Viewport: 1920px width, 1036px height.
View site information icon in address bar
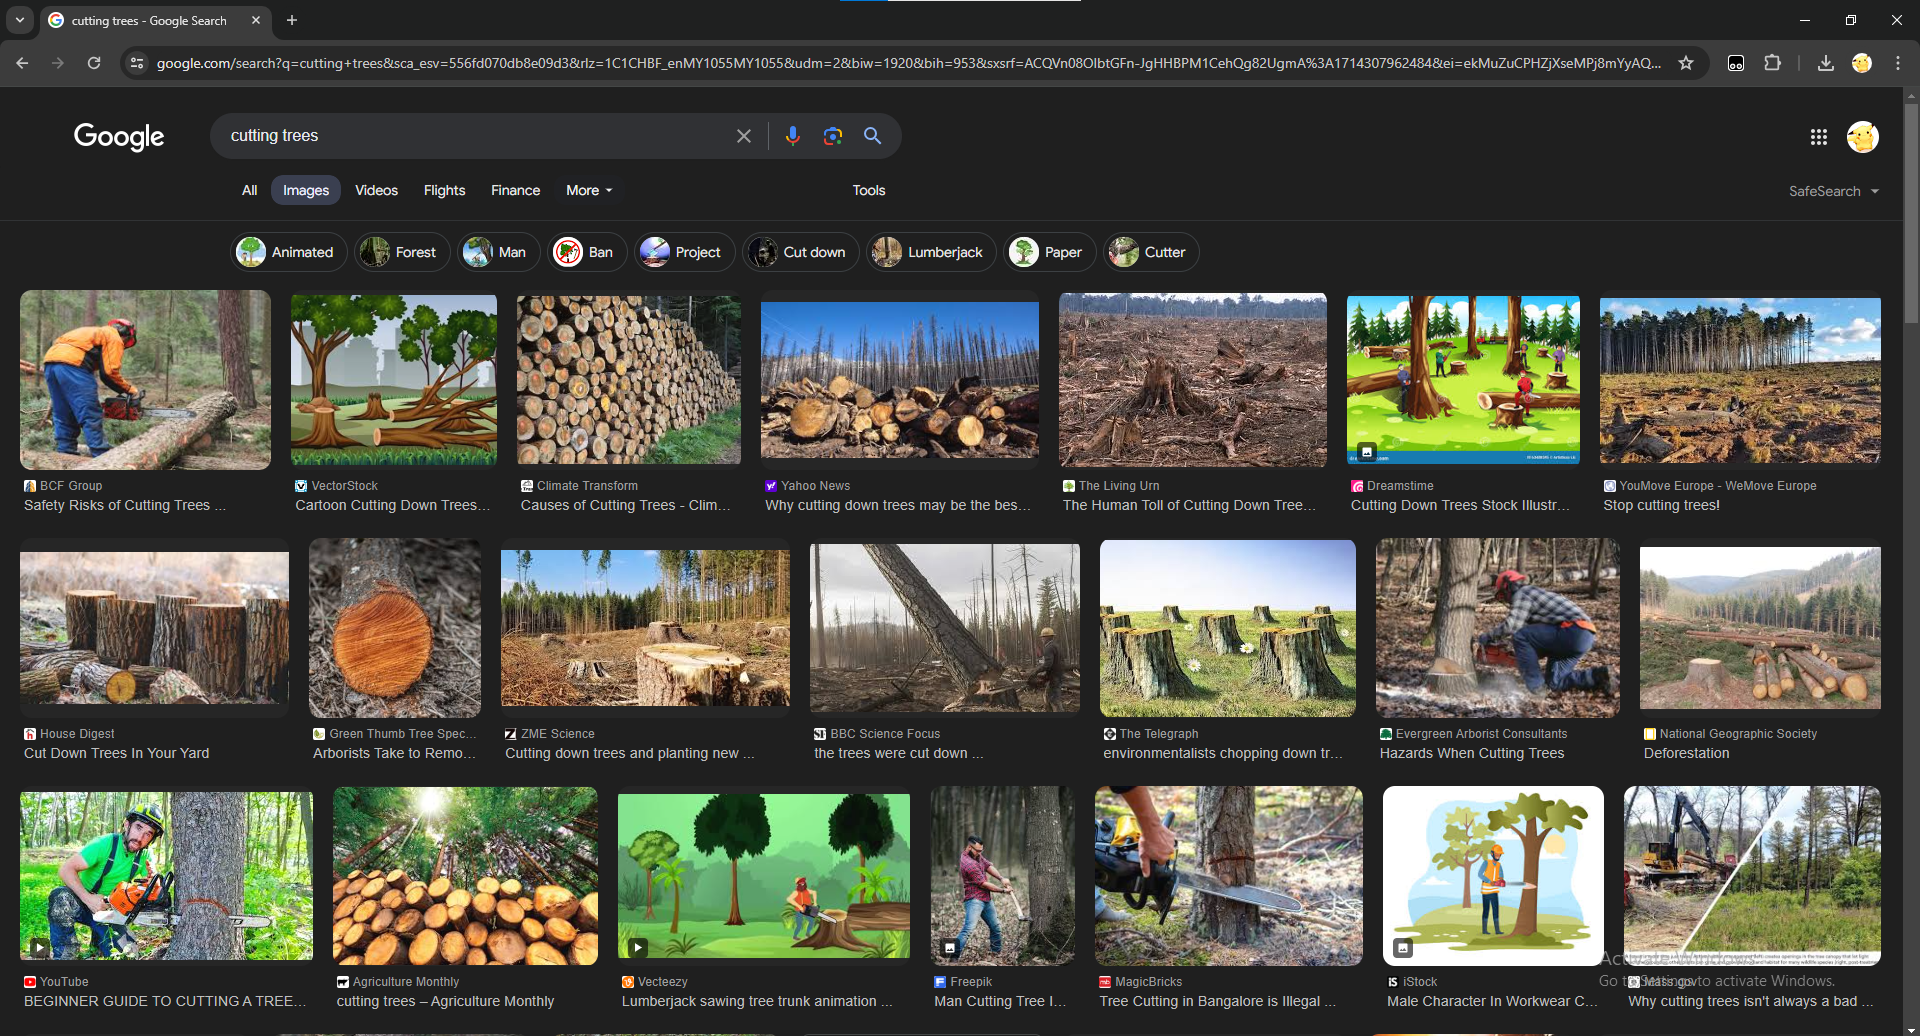(137, 63)
